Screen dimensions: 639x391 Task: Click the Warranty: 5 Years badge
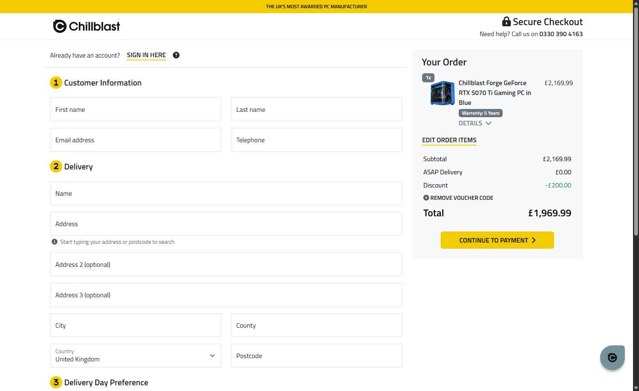(480, 113)
